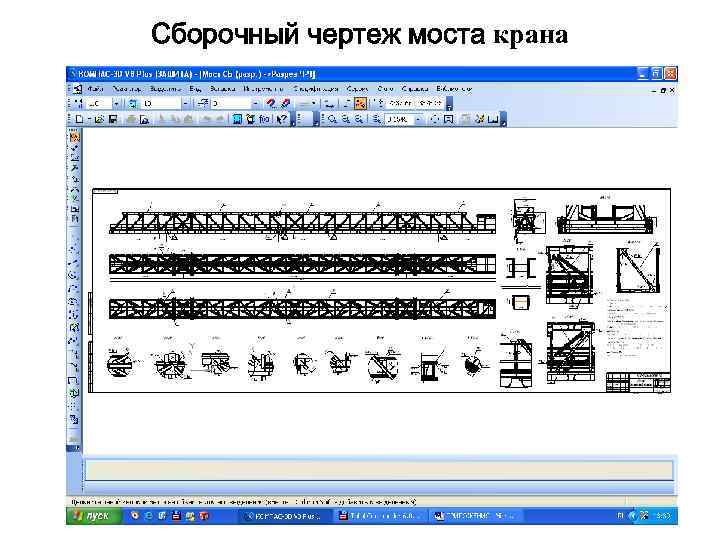Click the Show all icon
The image size is (720, 540).
(449, 119)
